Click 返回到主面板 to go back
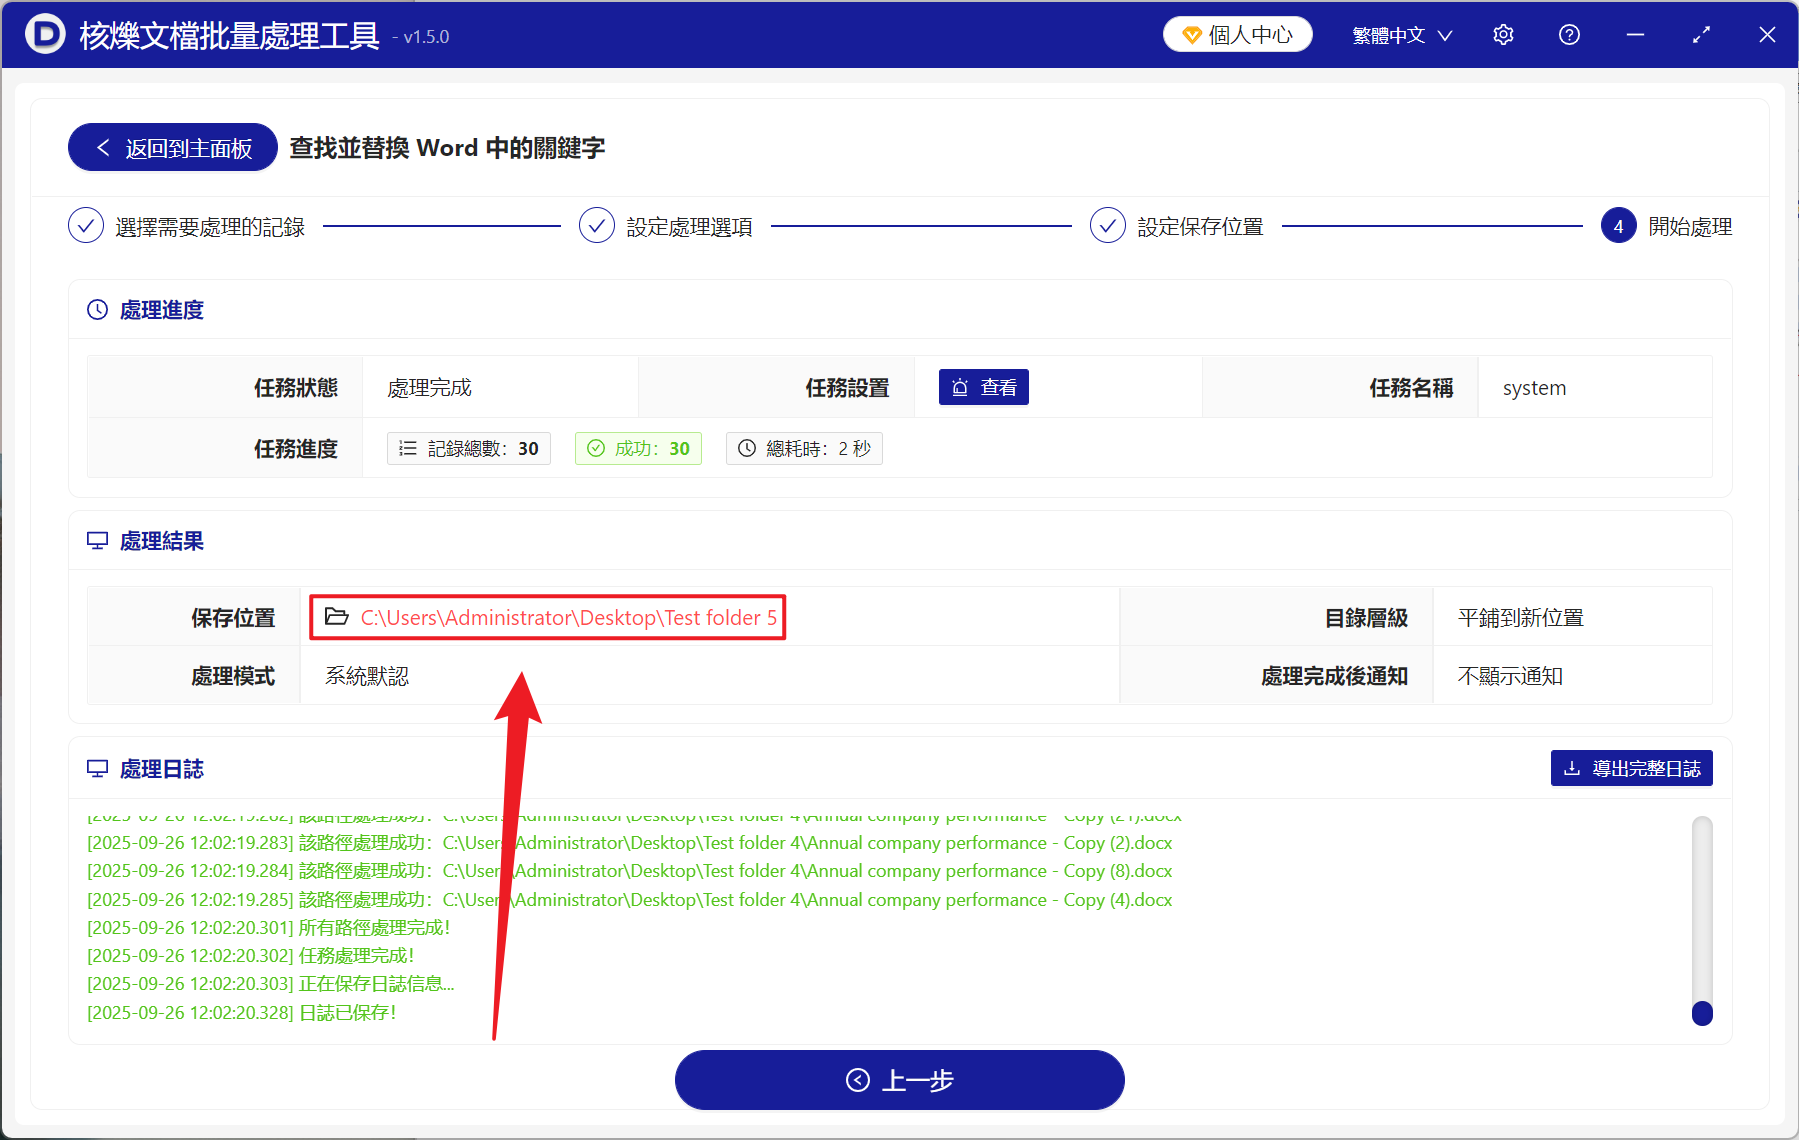Viewport: 1799px width, 1140px height. click(171, 146)
